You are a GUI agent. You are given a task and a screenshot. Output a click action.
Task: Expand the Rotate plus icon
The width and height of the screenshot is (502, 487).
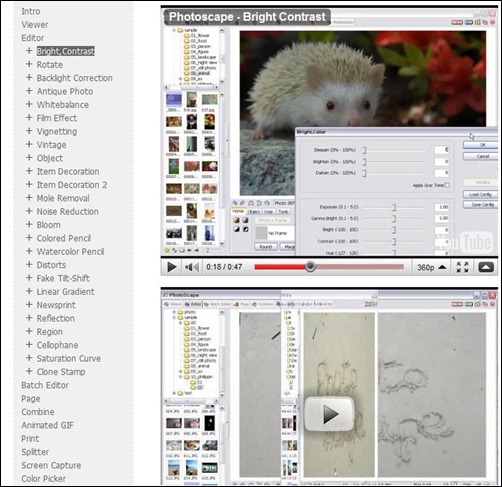click(29, 64)
